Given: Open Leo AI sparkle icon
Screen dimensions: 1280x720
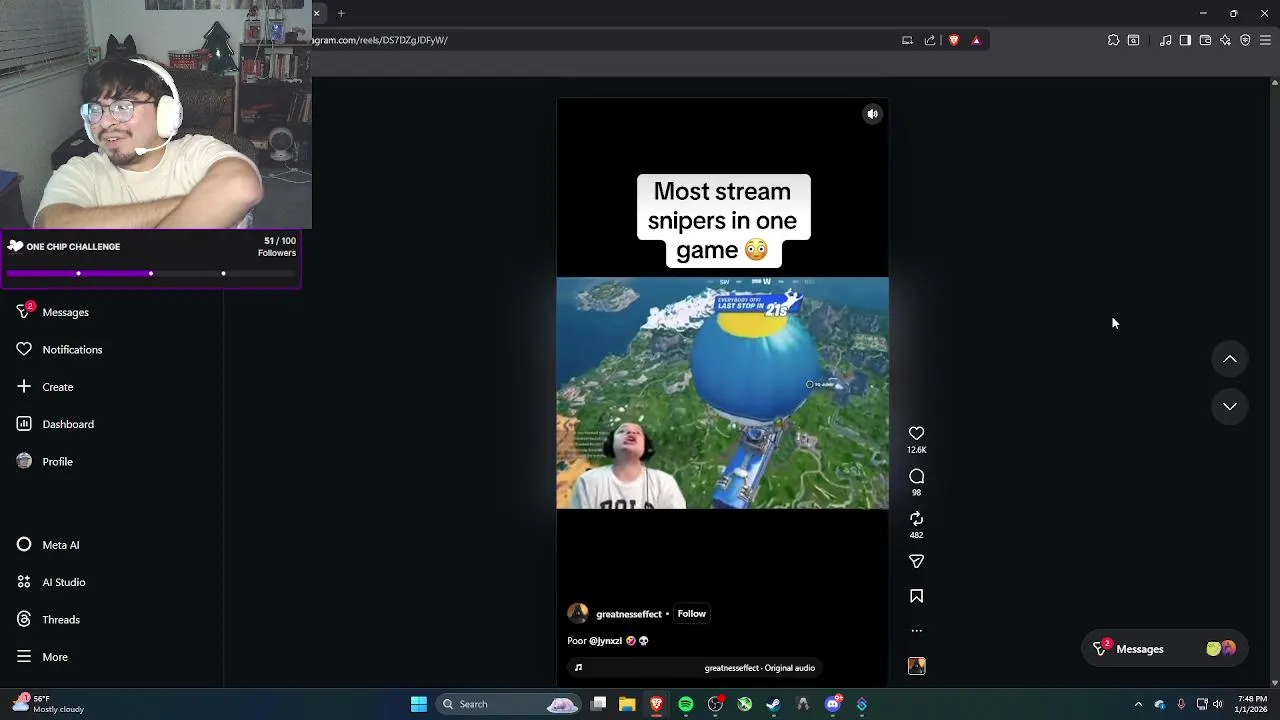Looking at the screenshot, I should pyautogui.click(x=1225, y=40).
